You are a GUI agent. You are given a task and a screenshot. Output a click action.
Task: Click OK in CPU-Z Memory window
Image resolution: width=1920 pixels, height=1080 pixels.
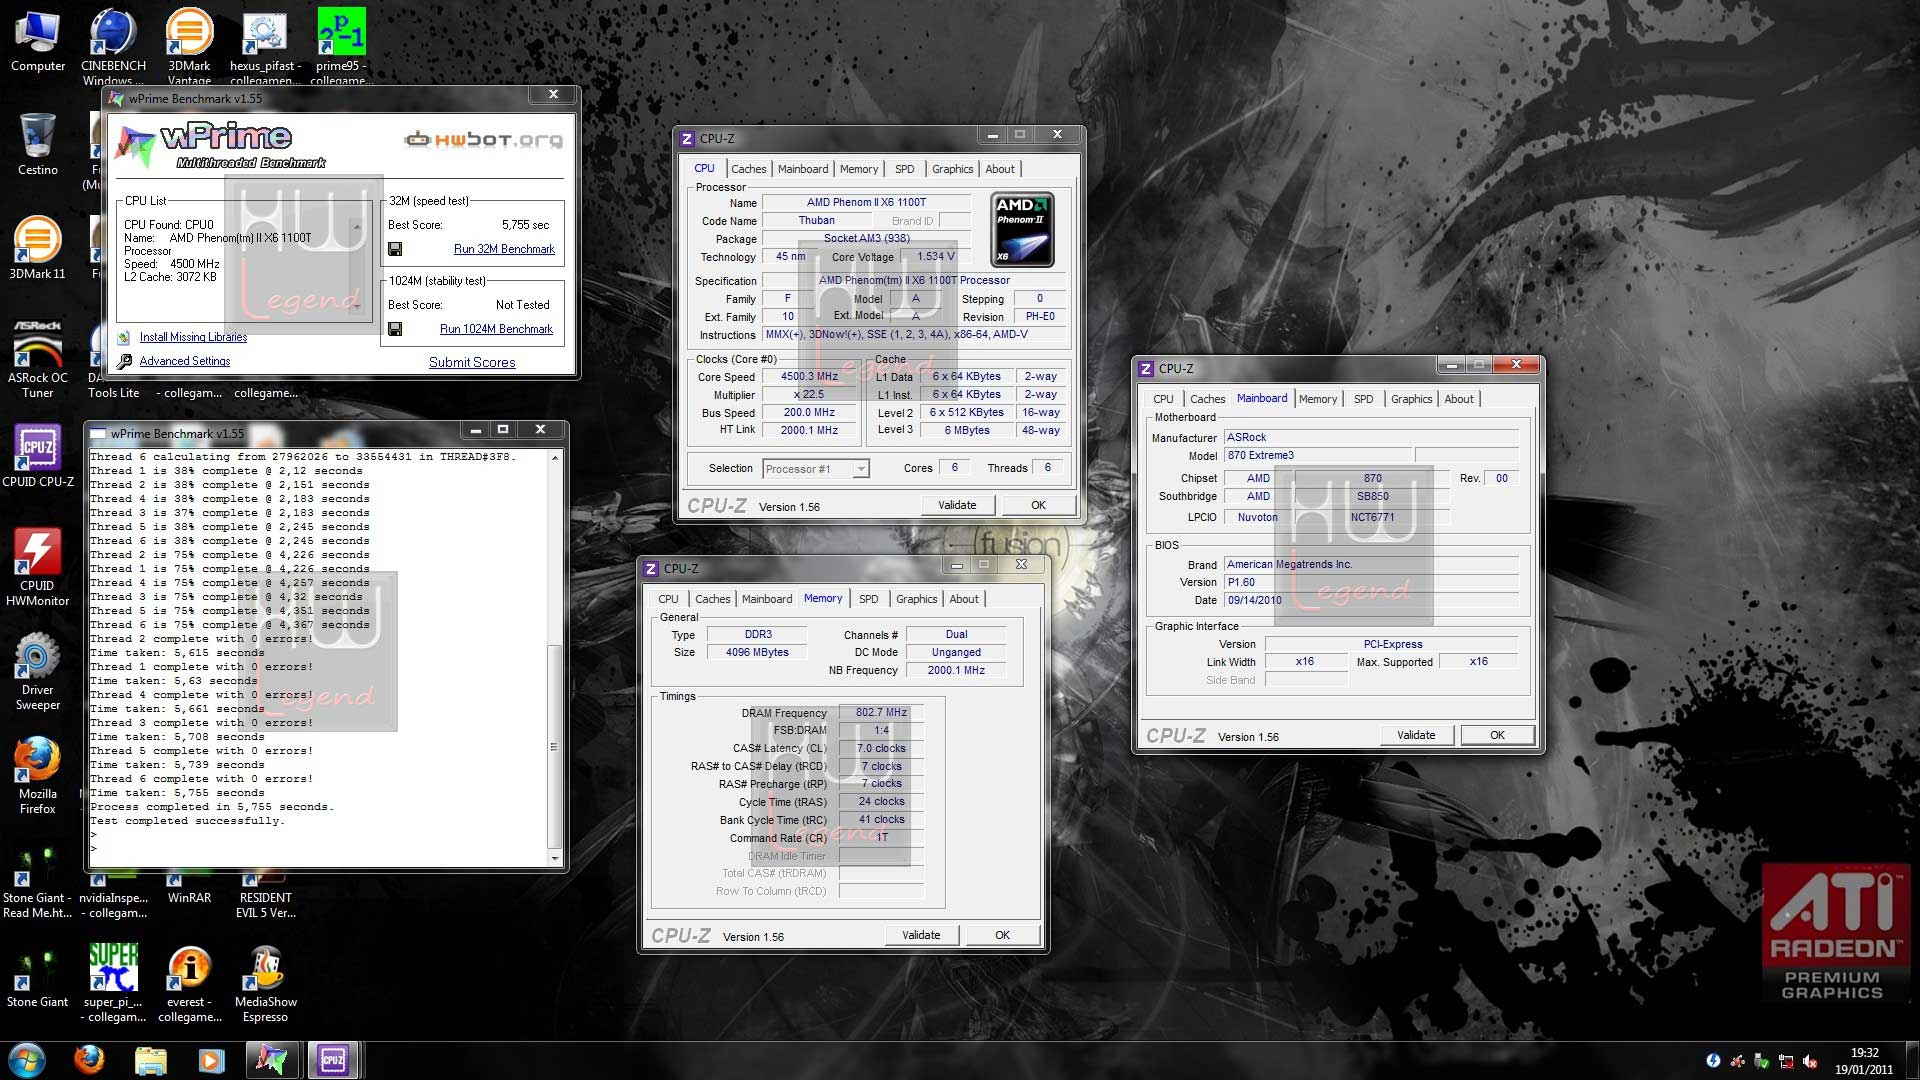click(1002, 935)
